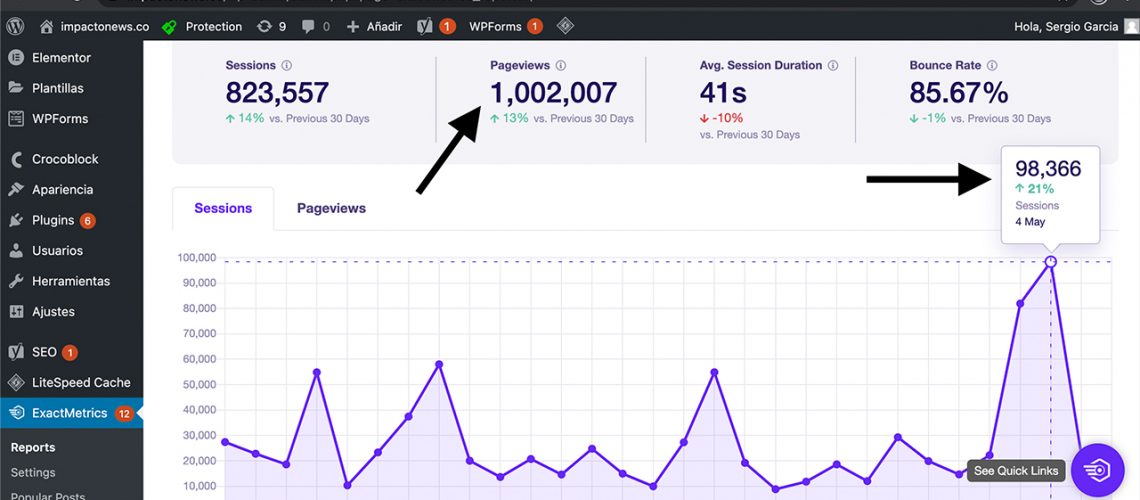This screenshot has width=1140, height=500.
Task: Open the comments admin bar item
Action: (x=316, y=26)
